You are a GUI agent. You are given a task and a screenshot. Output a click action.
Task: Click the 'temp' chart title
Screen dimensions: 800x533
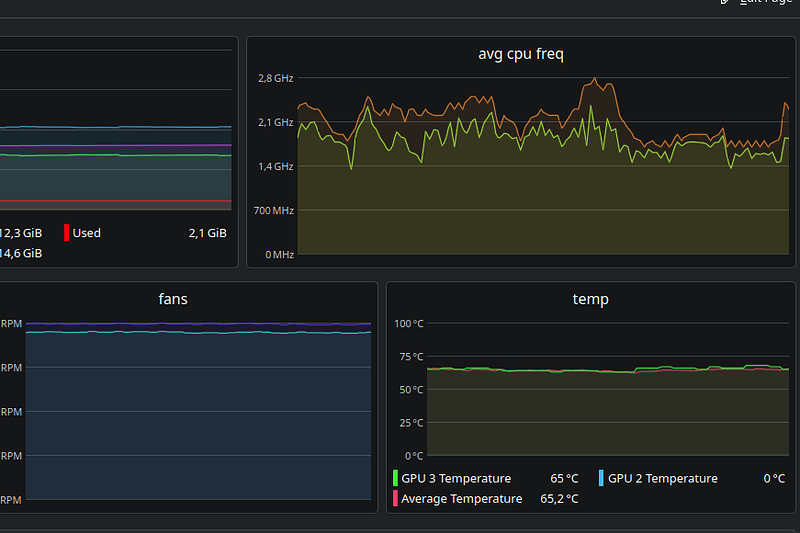pyautogui.click(x=590, y=299)
